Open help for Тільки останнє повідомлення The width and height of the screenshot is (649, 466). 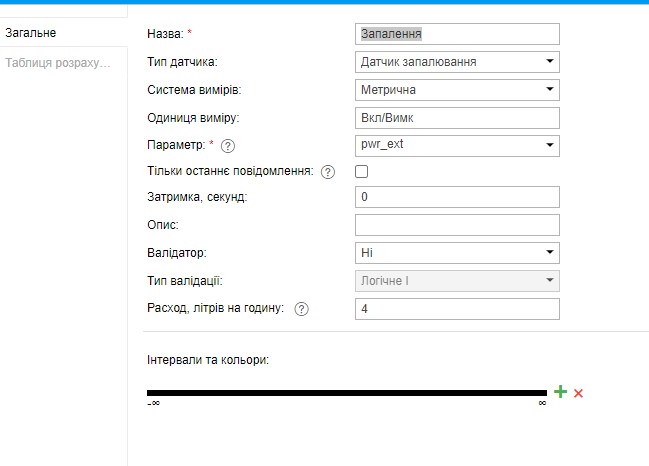click(x=328, y=172)
